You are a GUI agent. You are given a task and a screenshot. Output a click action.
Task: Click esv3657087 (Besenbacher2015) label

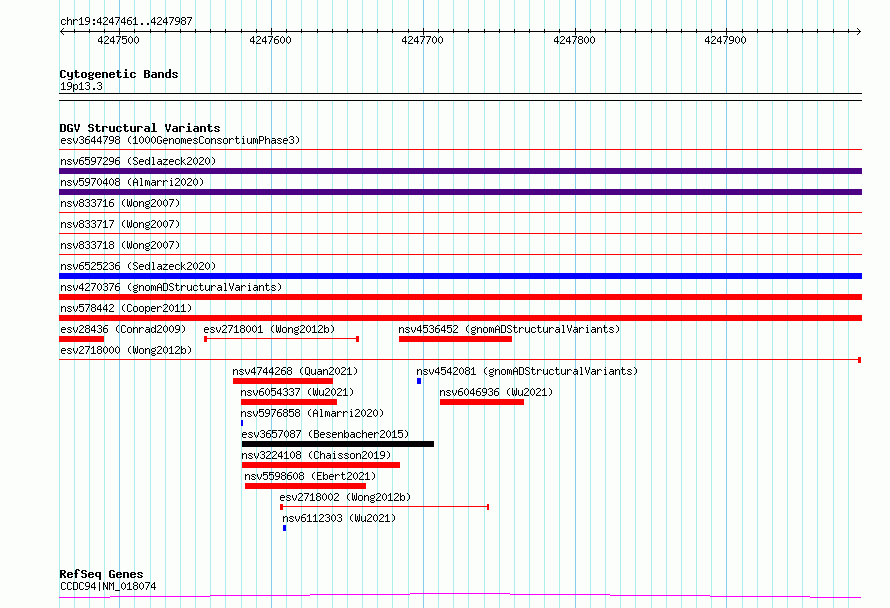coord(325,434)
